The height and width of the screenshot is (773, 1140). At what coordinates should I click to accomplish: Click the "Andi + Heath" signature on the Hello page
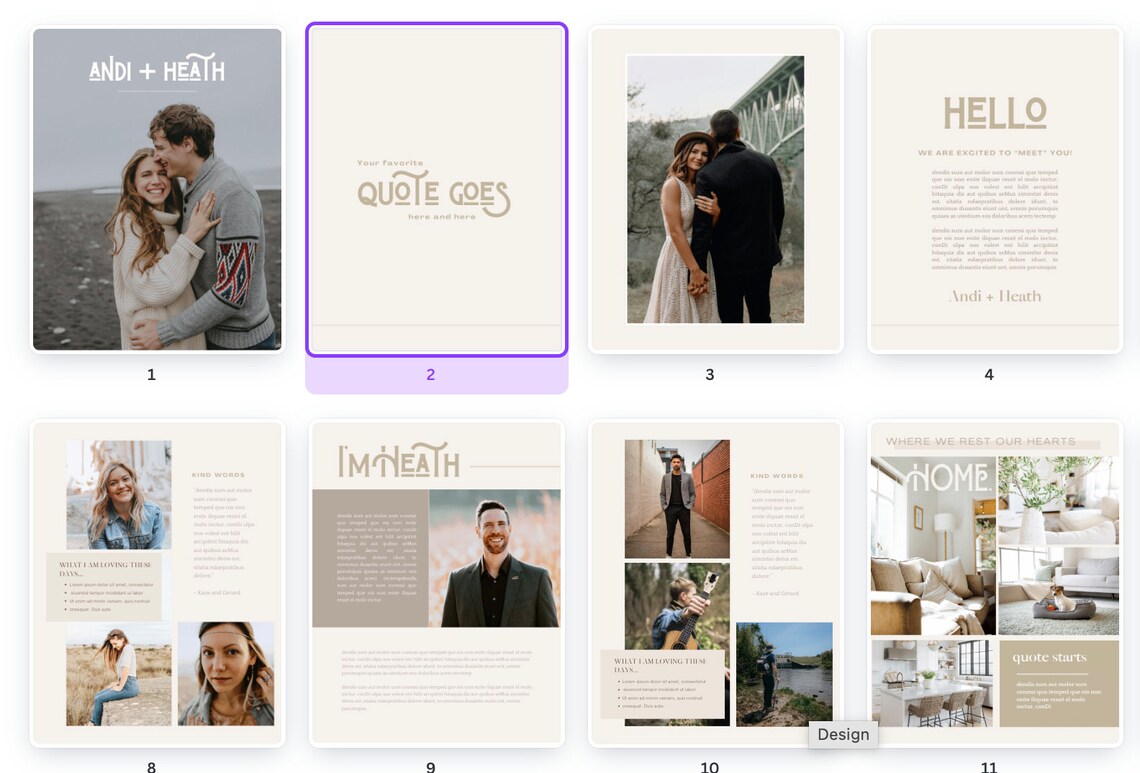(x=993, y=297)
